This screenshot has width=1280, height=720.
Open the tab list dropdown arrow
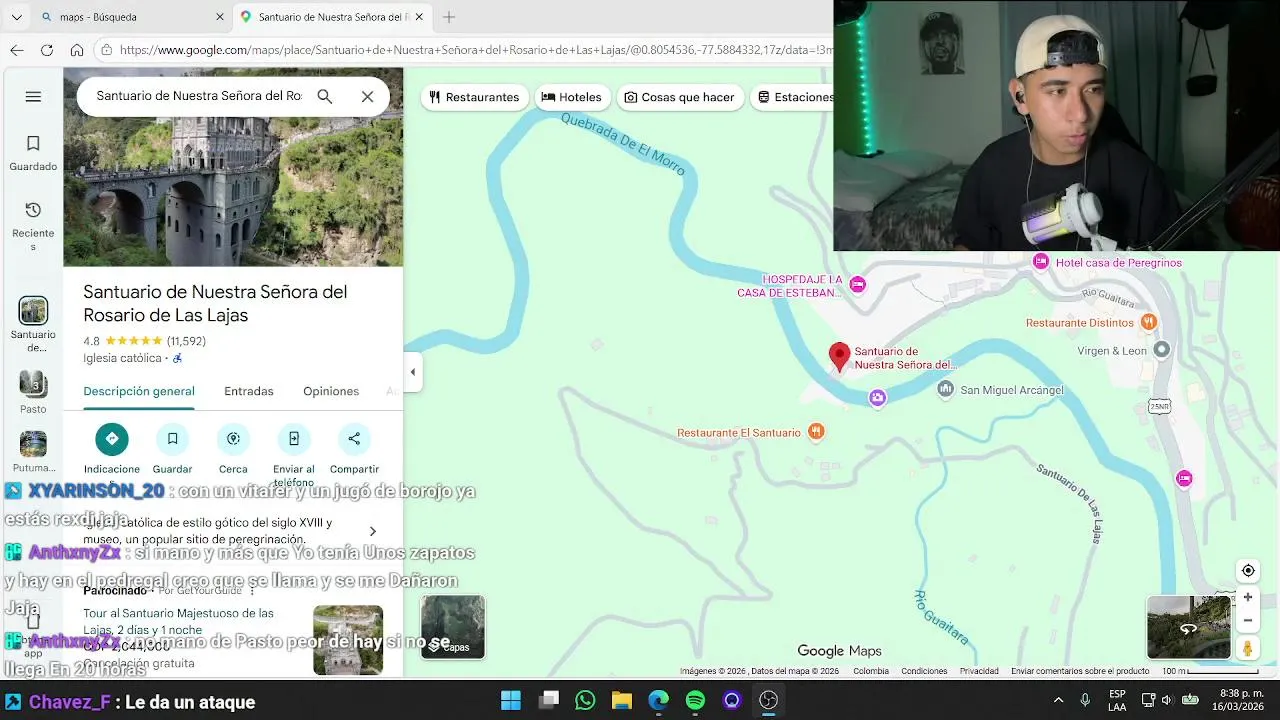tap(16, 17)
